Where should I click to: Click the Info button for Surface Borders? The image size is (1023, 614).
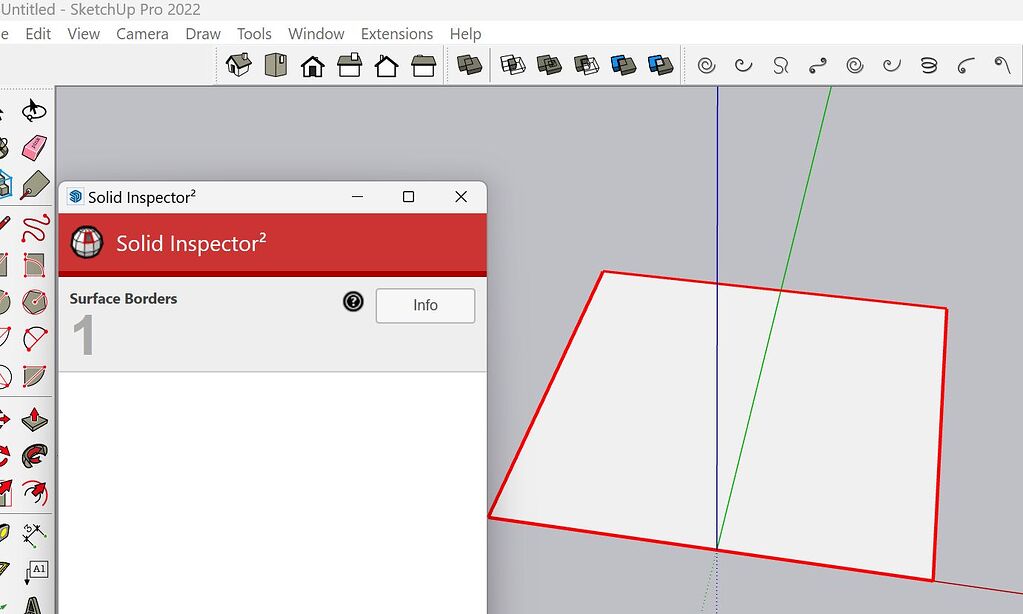pos(425,306)
